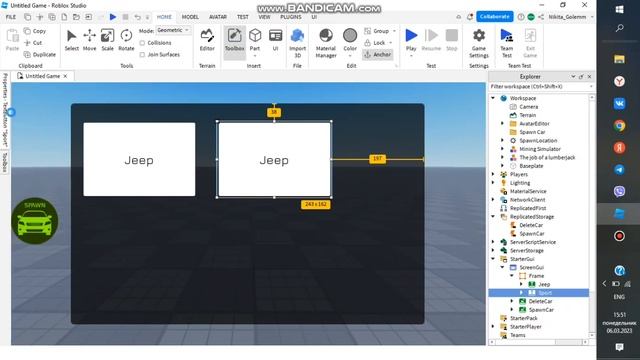This screenshot has height=360, width=640.
Task: Pick the Rotate tool
Action: (x=126, y=40)
